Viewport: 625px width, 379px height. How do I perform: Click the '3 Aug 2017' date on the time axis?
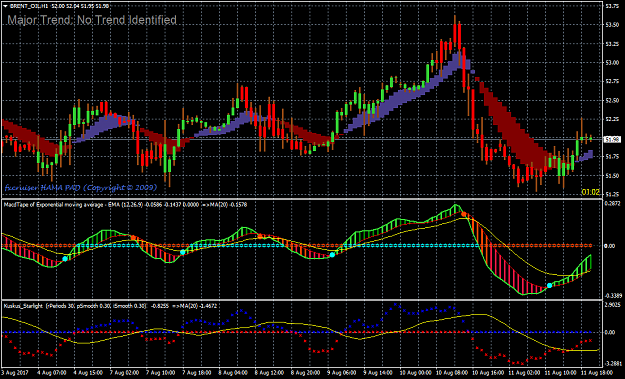(x=14, y=373)
